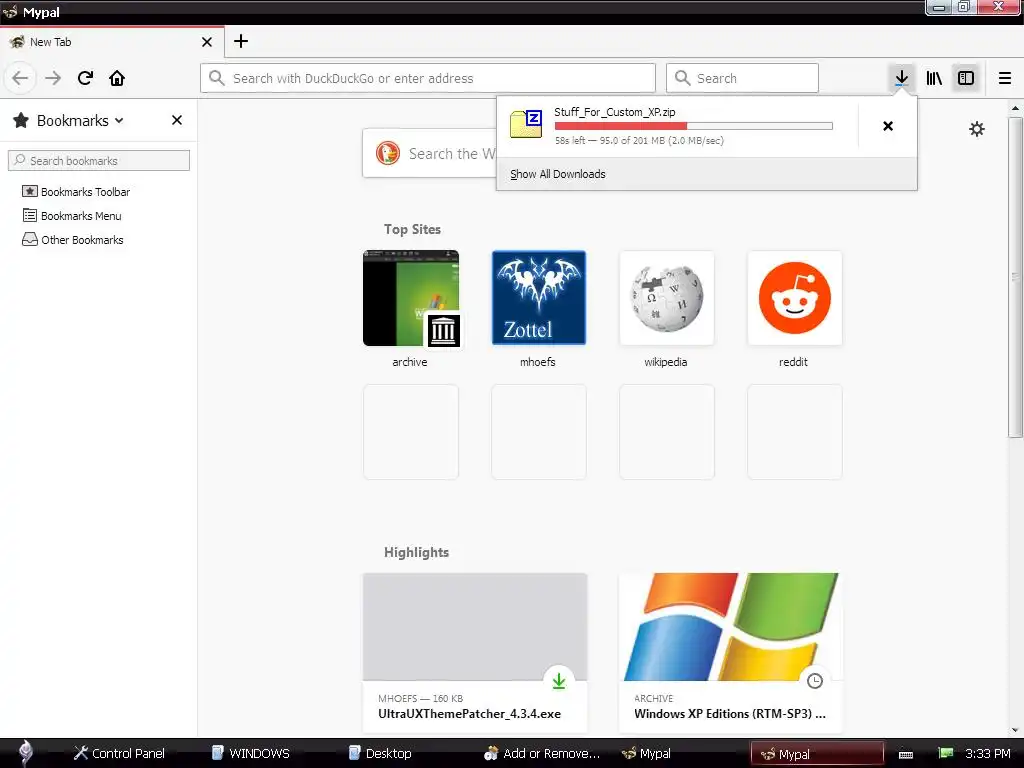Select Bookmarks Menu folder

pos(72,216)
